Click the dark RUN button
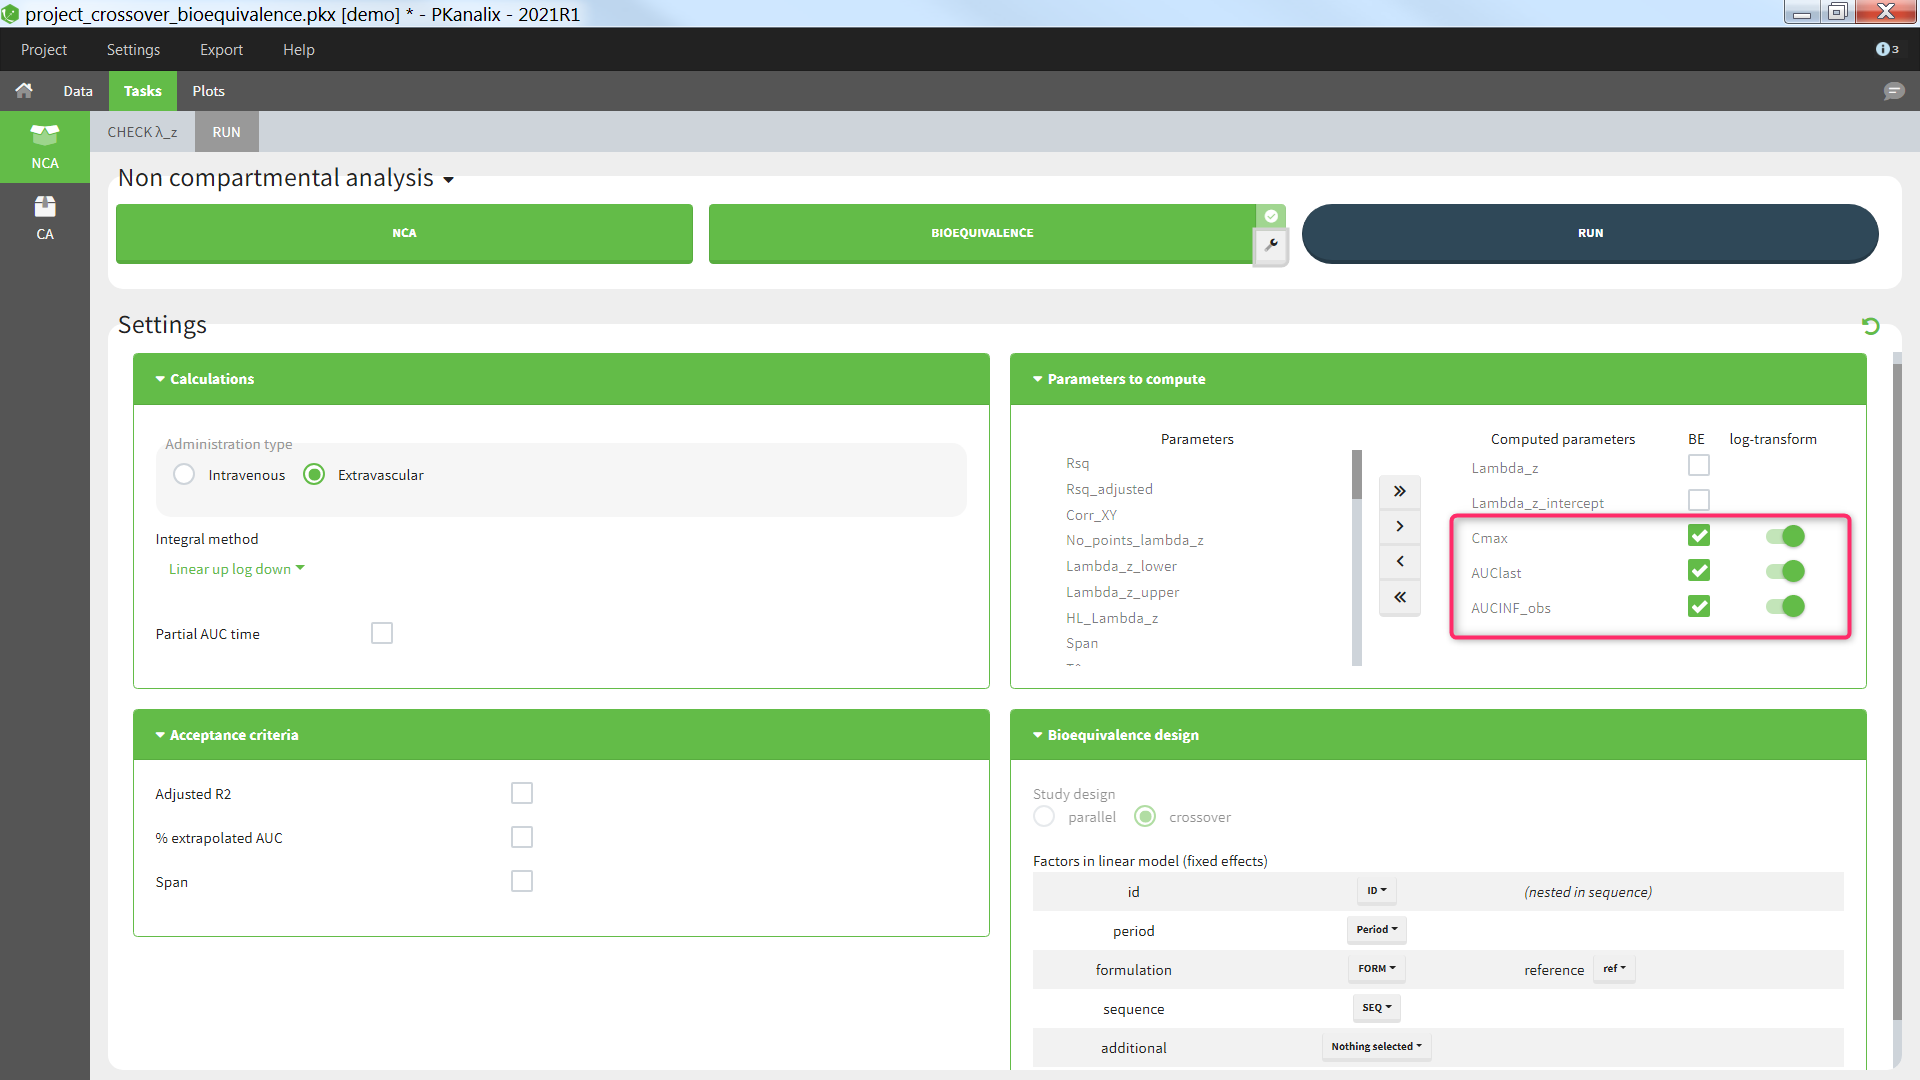Viewport: 1920px width, 1080px height. click(x=1589, y=233)
